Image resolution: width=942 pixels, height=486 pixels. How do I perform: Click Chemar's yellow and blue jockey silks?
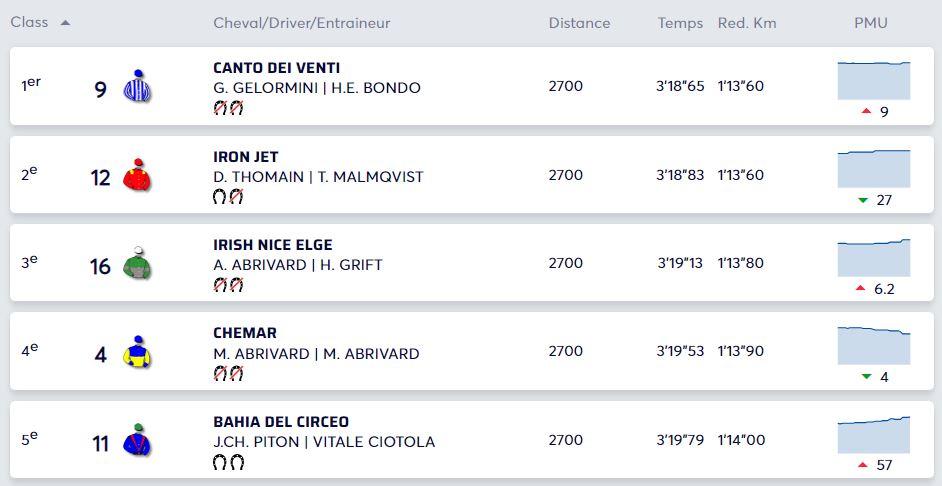pyautogui.click(x=136, y=351)
